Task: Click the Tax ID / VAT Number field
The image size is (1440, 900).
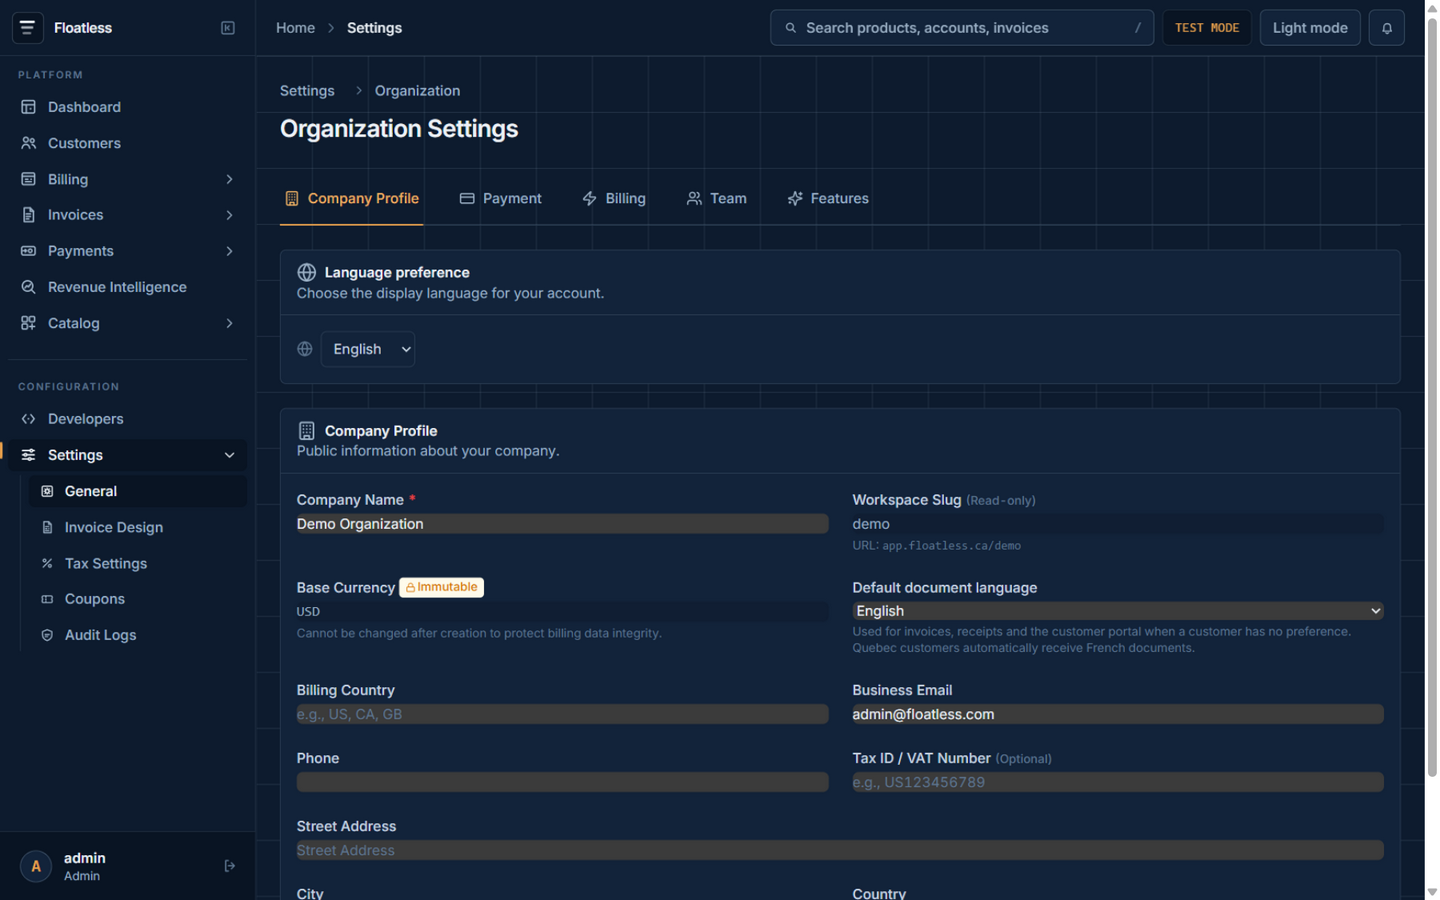Action: click(1117, 782)
